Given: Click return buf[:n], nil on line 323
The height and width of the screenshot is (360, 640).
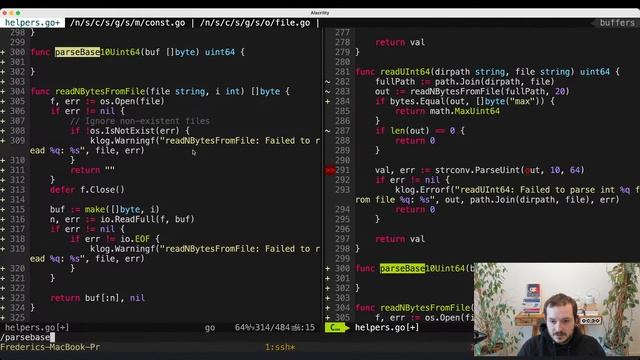Looking at the screenshot, I should (98, 298).
